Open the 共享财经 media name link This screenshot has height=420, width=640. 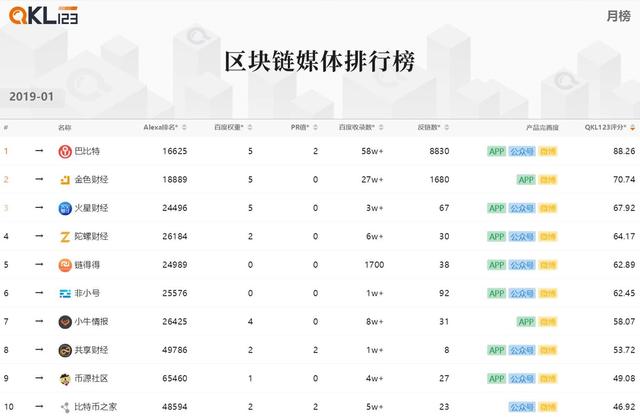point(91,350)
